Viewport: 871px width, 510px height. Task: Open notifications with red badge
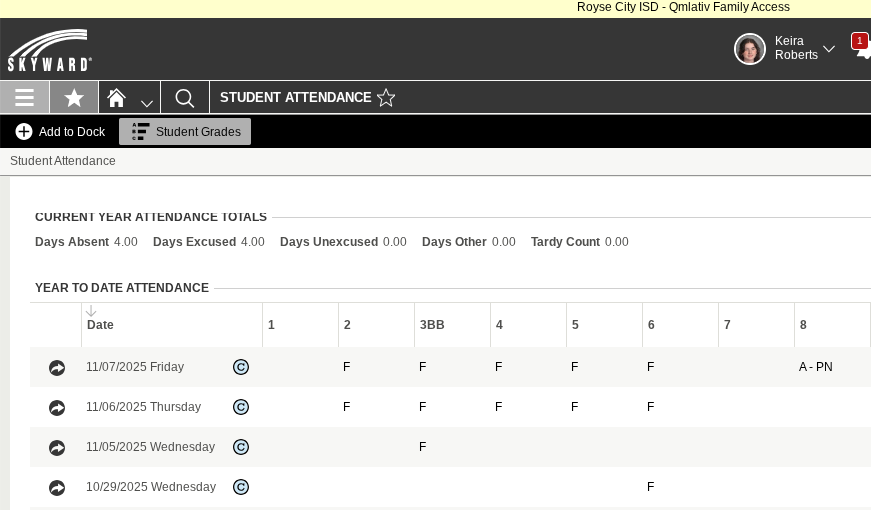pos(861,47)
